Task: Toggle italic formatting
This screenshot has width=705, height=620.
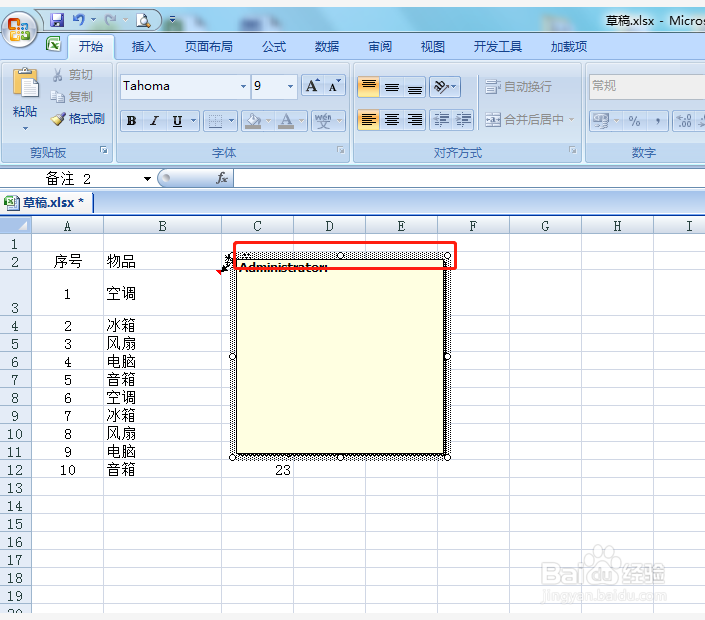Action: pyautogui.click(x=154, y=120)
